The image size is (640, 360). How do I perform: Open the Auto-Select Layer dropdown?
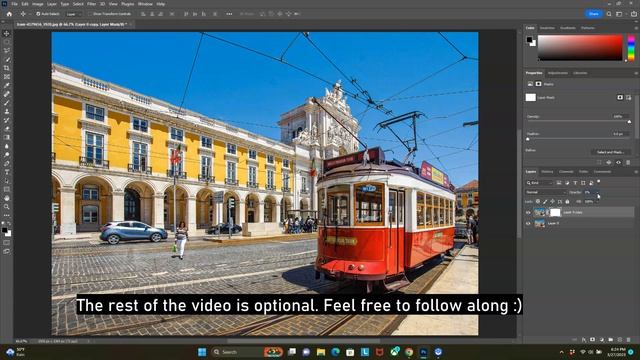(73, 14)
